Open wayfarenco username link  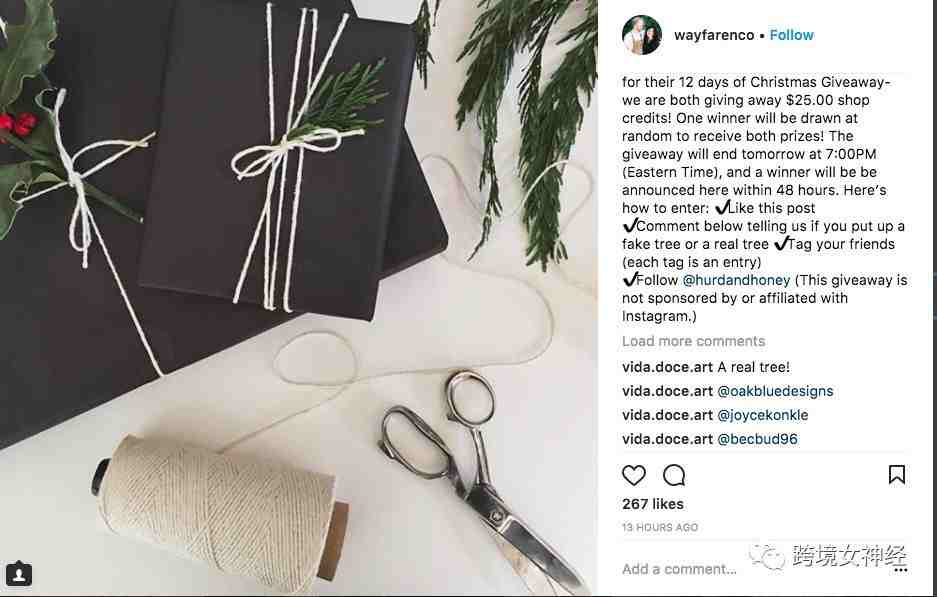coord(714,35)
